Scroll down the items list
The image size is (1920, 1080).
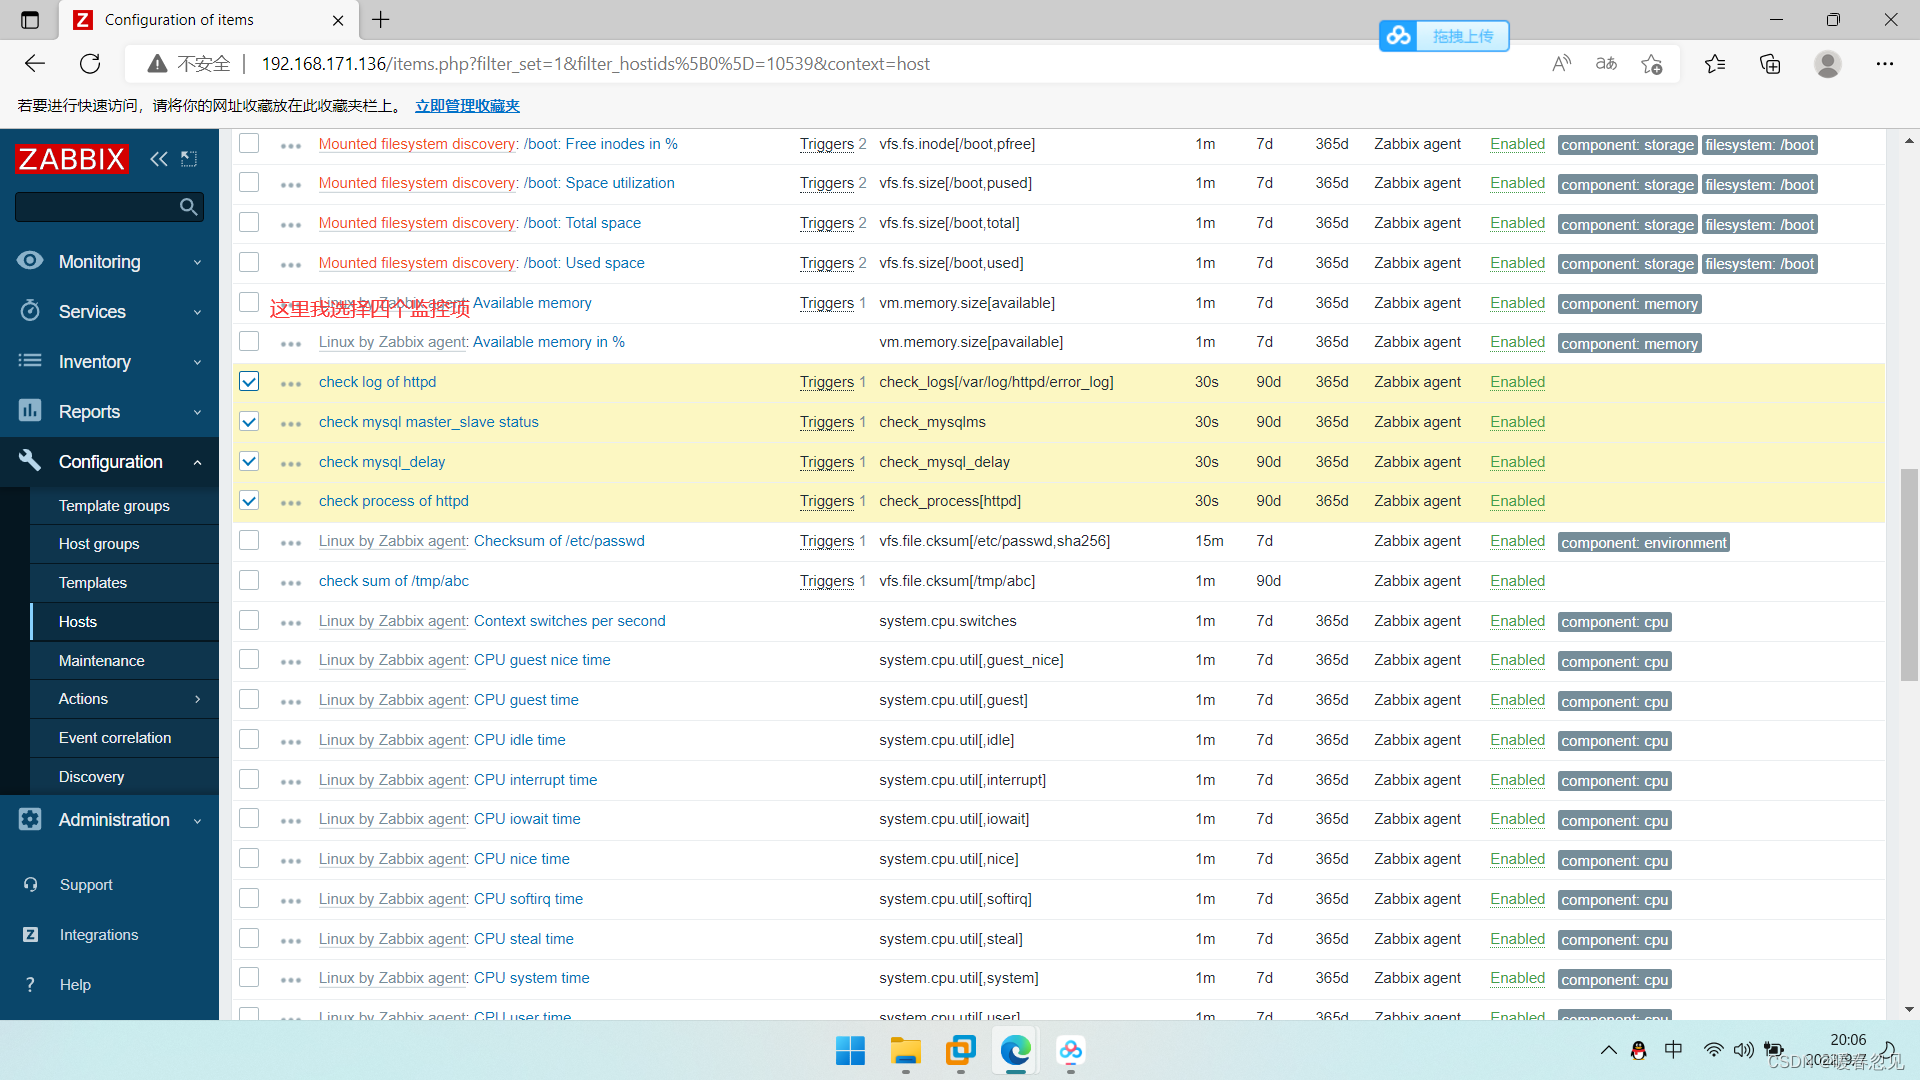point(1909,1011)
